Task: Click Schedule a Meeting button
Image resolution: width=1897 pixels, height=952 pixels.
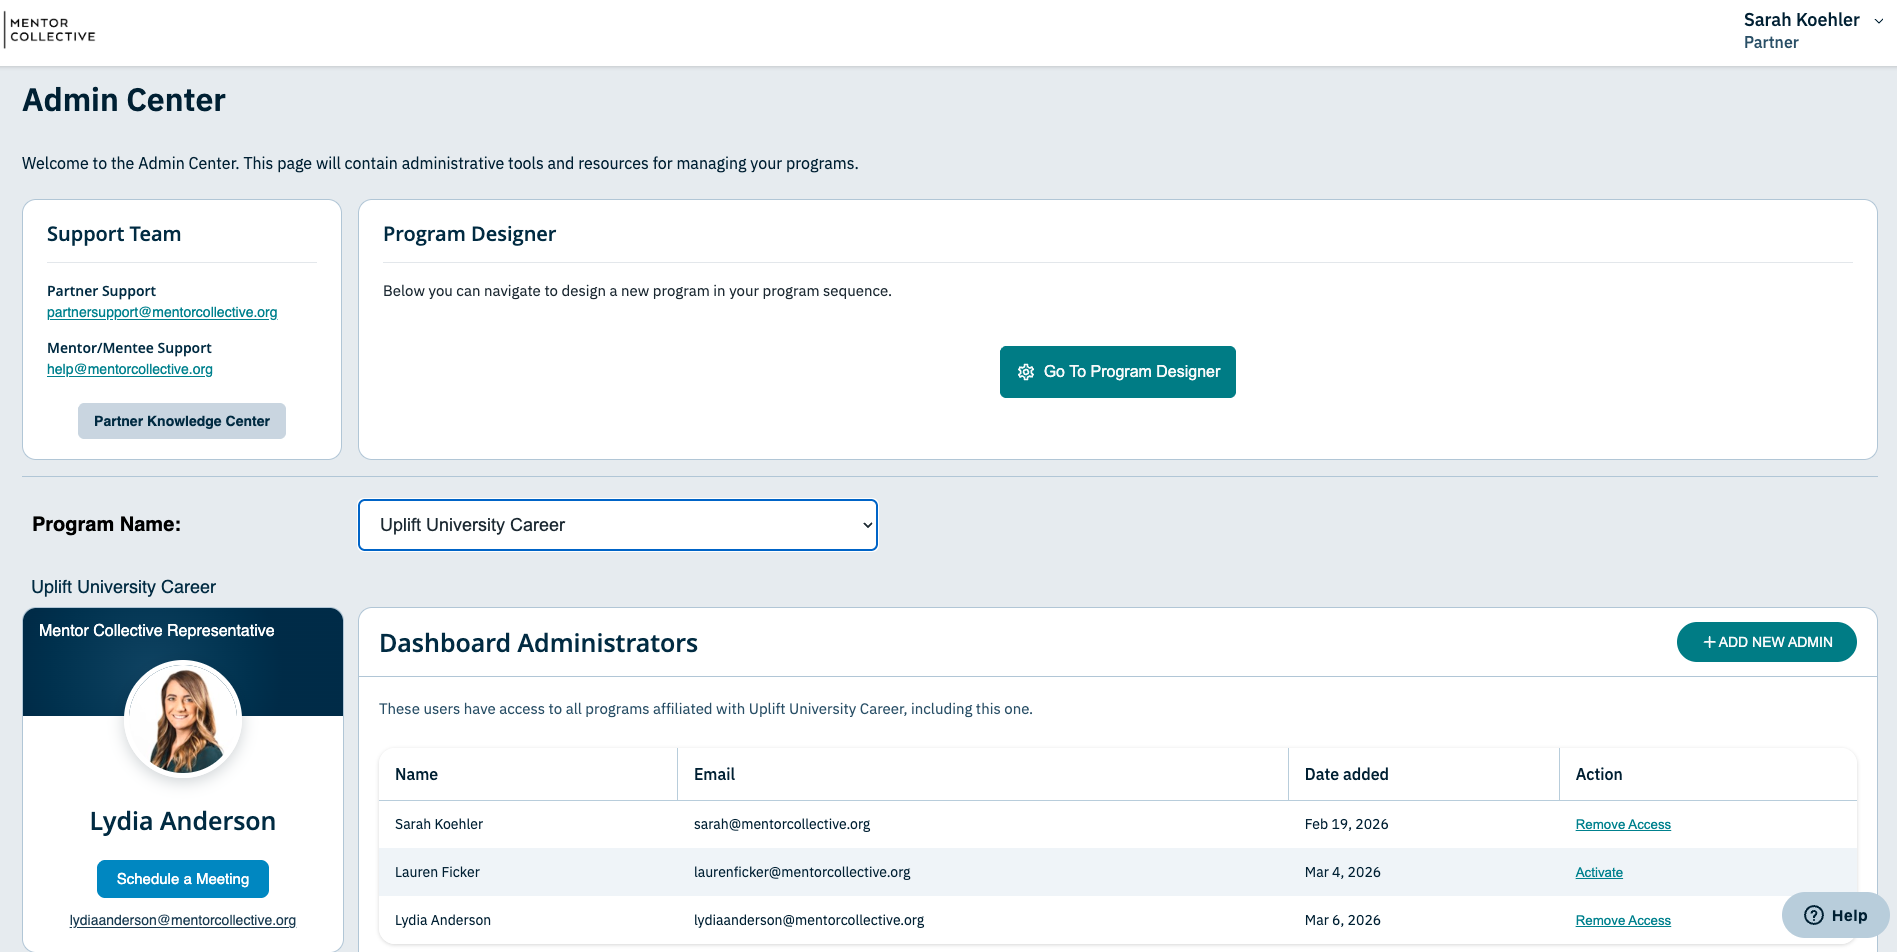Action: point(183,879)
